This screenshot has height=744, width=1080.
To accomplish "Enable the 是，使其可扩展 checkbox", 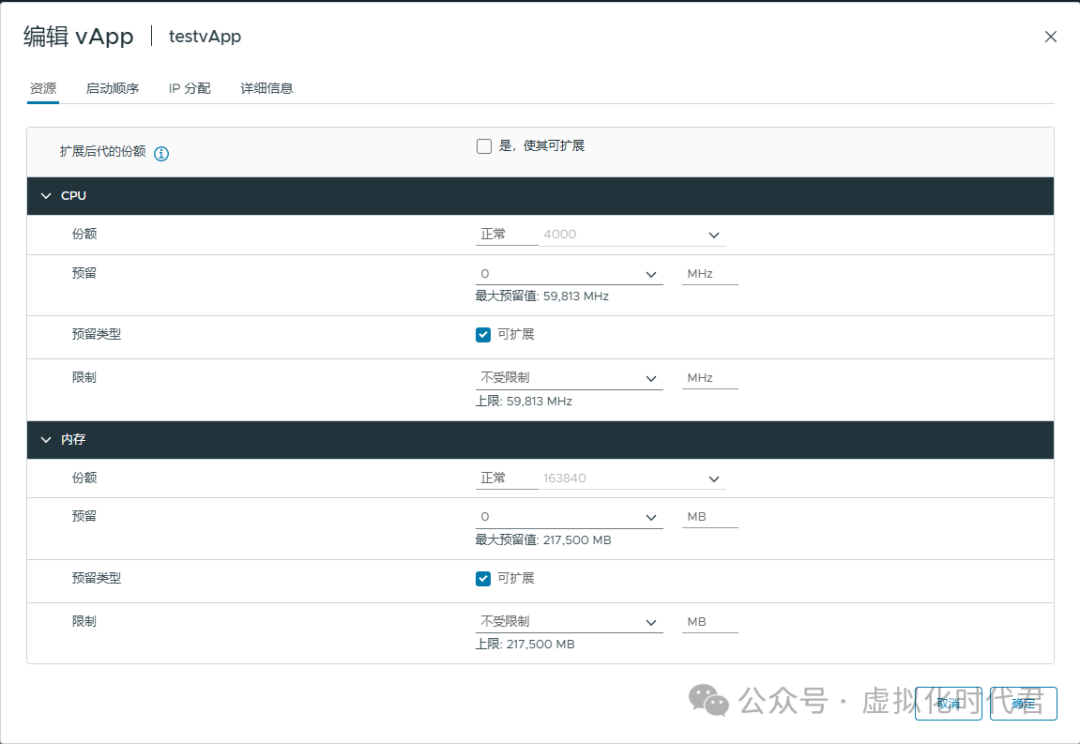I will pos(484,146).
